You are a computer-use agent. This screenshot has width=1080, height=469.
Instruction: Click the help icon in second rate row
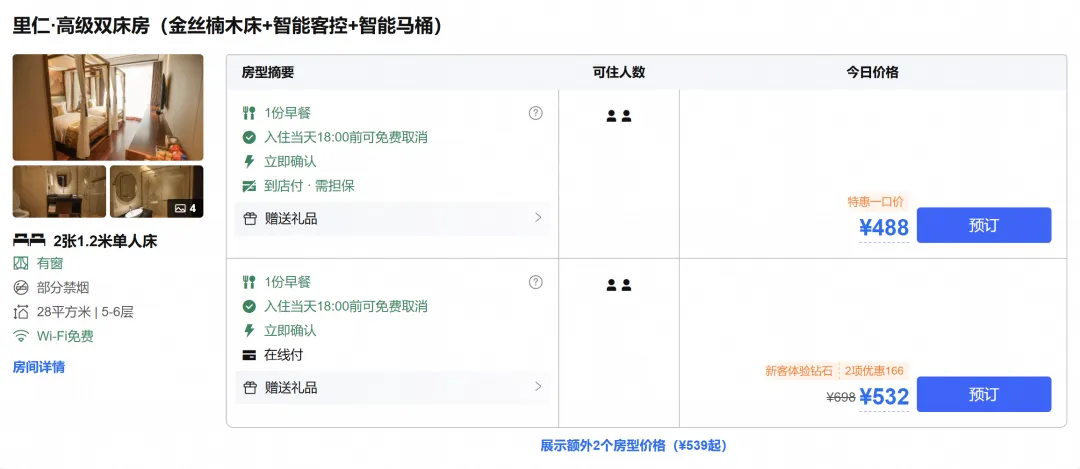(x=535, y=282)
